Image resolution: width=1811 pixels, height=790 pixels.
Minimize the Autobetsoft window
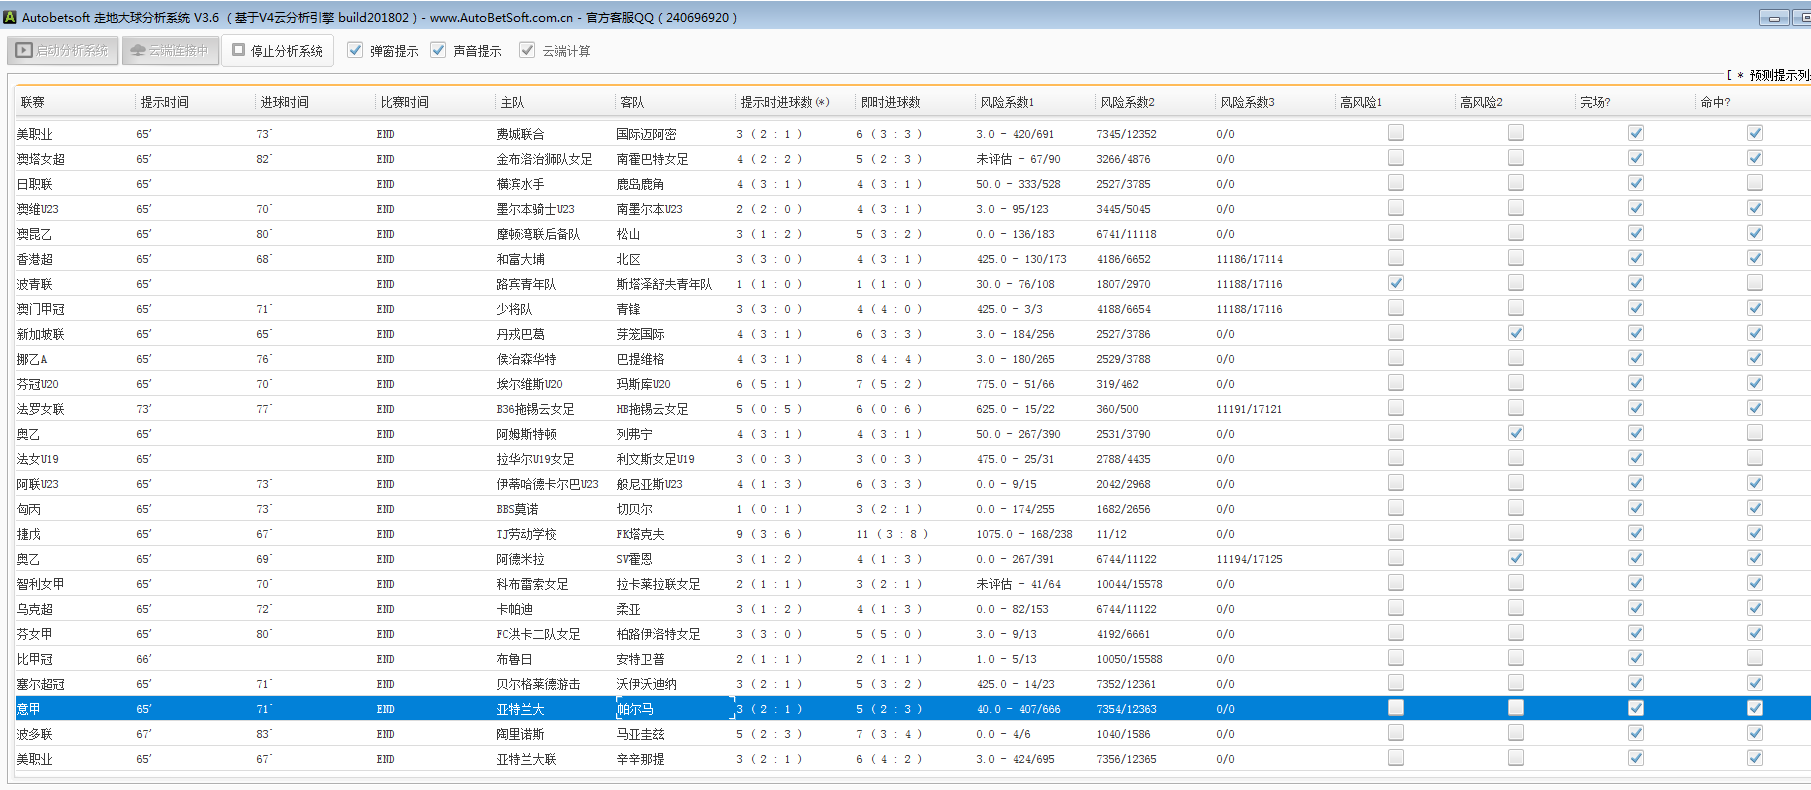click(x=1774, y=18)
